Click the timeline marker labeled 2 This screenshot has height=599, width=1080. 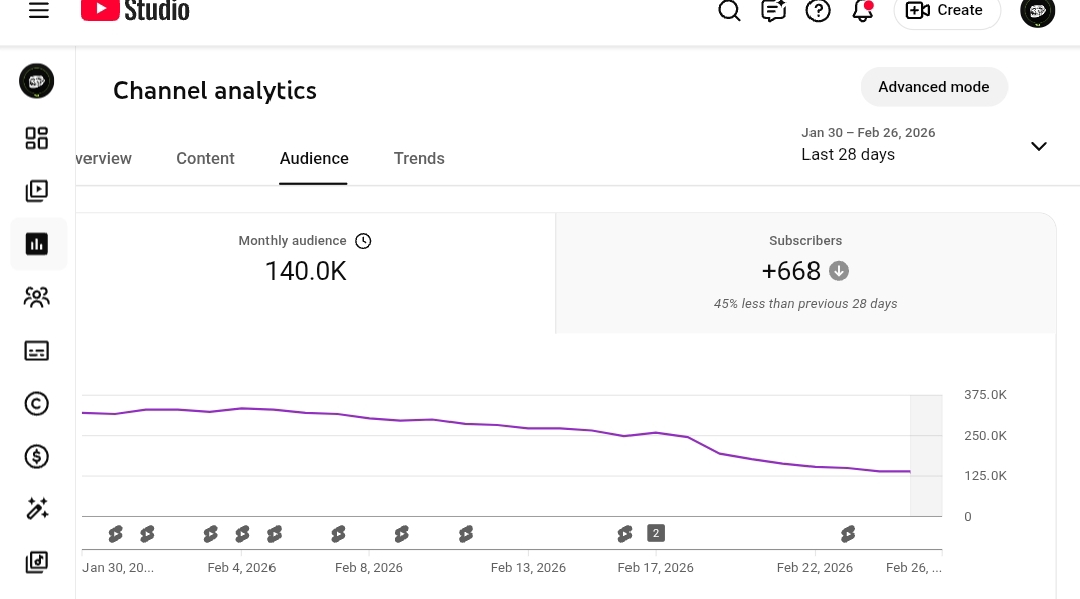(x=656, y=533)
